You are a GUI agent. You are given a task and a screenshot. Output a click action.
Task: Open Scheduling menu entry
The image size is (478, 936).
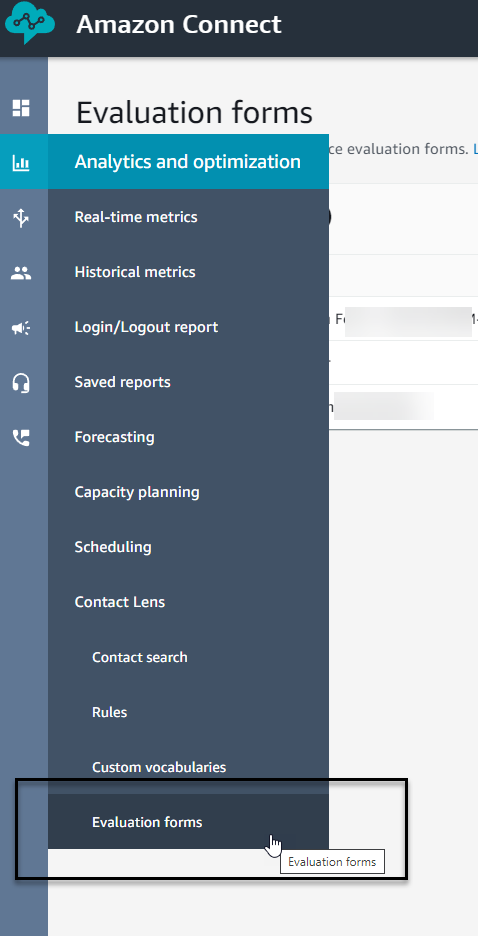188,547
